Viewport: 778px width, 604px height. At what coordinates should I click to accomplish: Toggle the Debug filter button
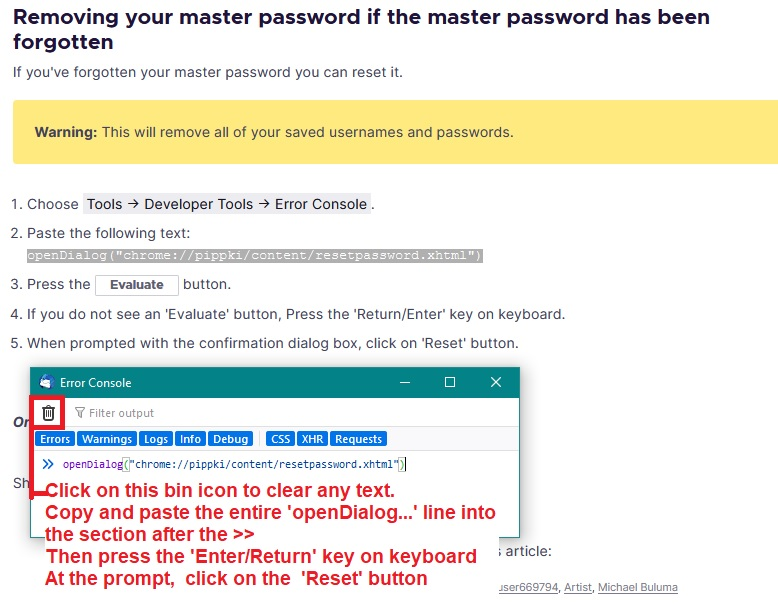[231, 439]
